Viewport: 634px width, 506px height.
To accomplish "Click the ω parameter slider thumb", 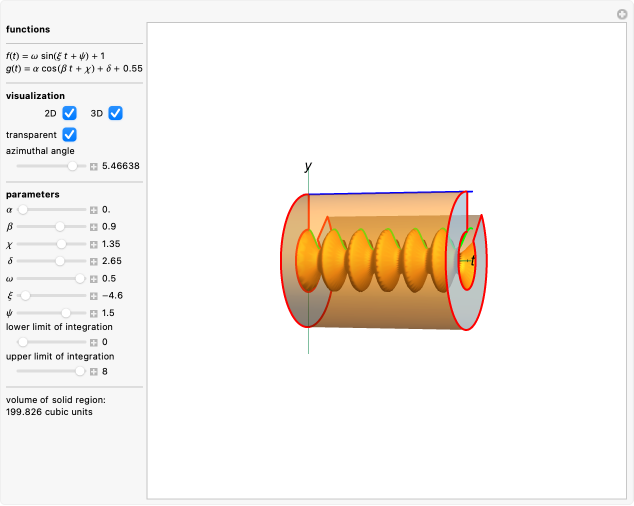I will click(x=80, y=278).
